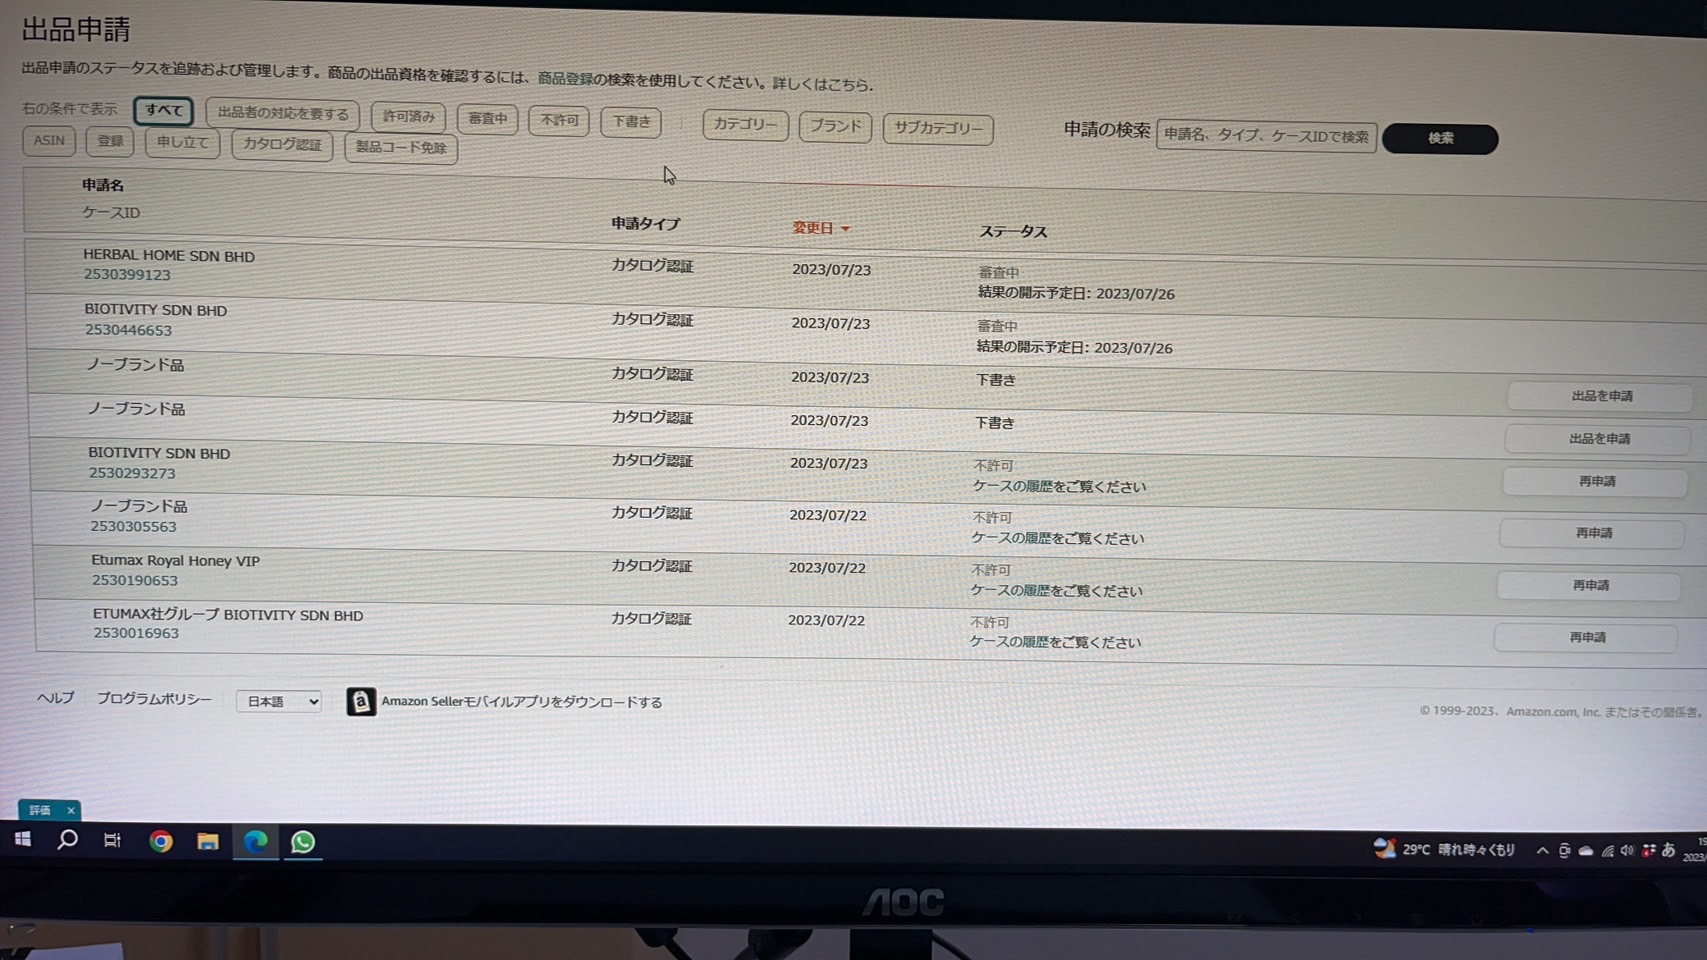Click the Amazon Seller app icon
Image resolution: width=1707 pixels, height=960 pixels.
tap(360, 701)
